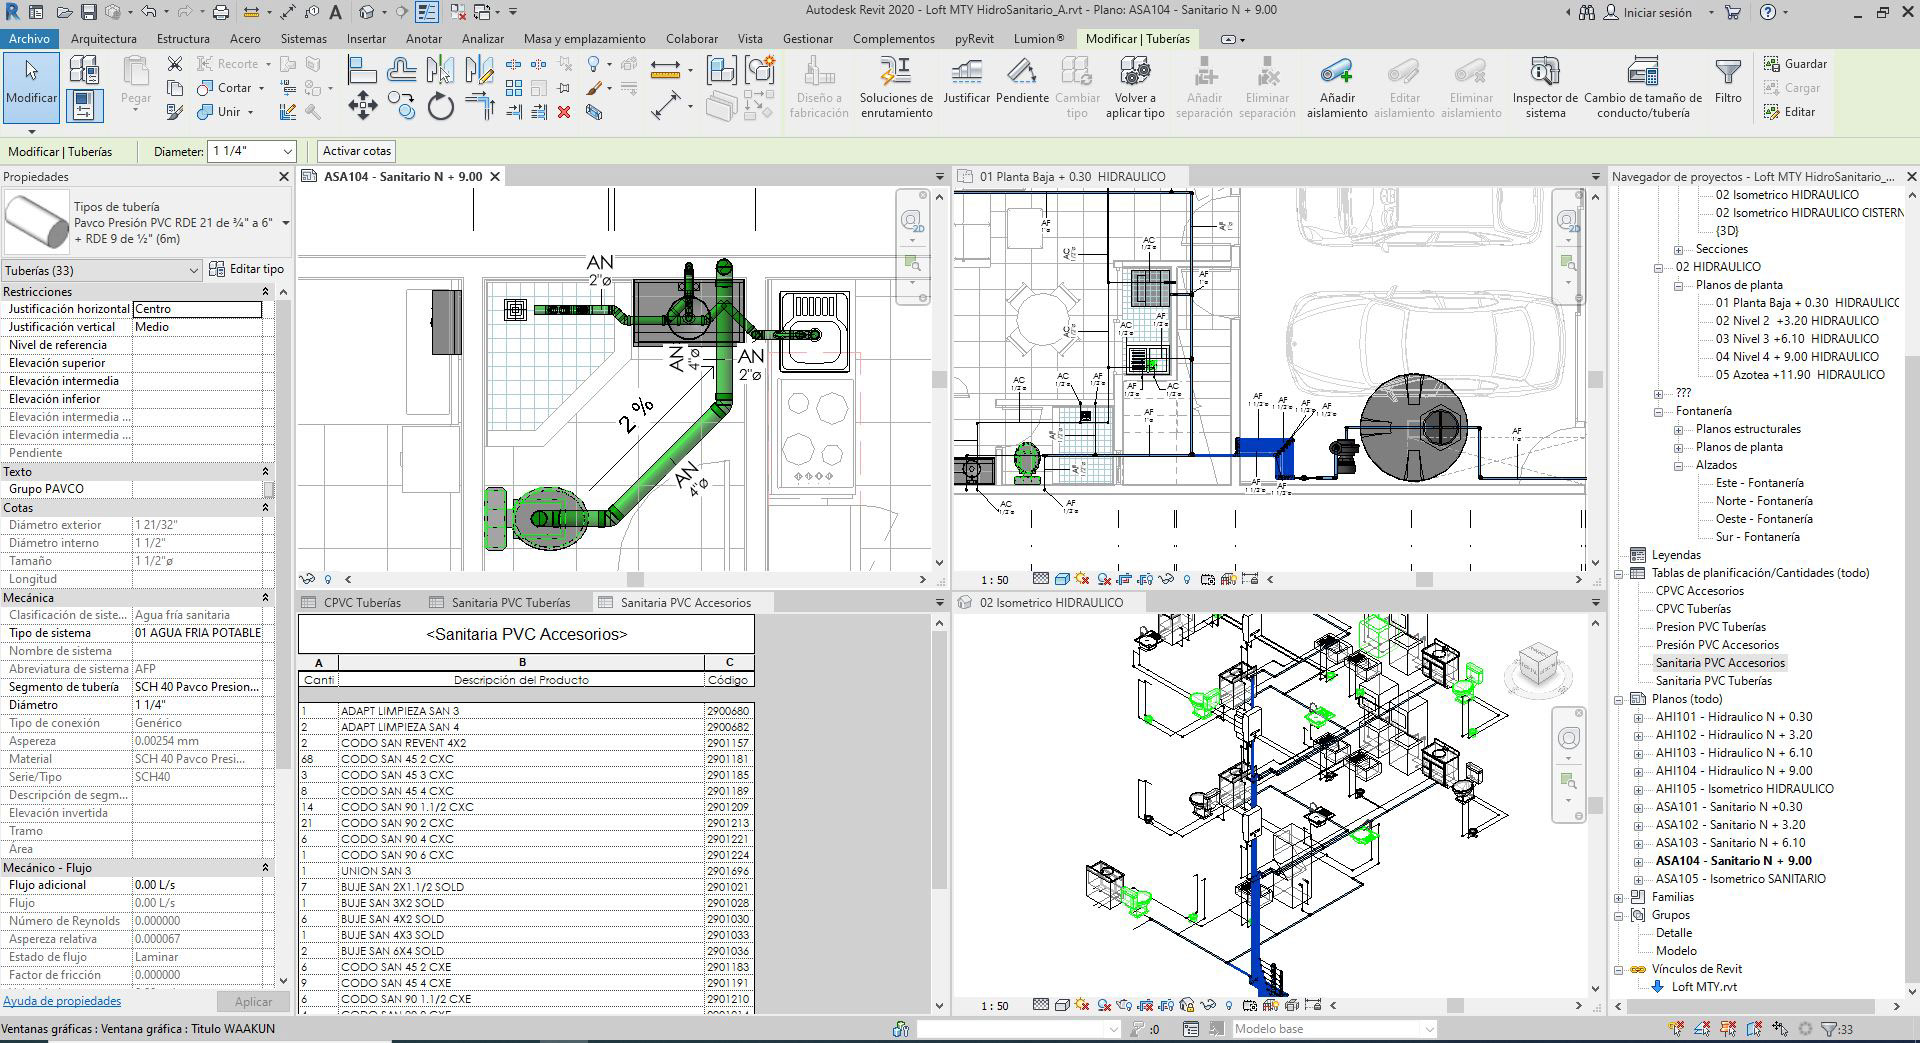This screenshot has height=1043, width=1920.
Task: Toggle the Grupo PAVCO checkbox
Action: tap(268, 489)
